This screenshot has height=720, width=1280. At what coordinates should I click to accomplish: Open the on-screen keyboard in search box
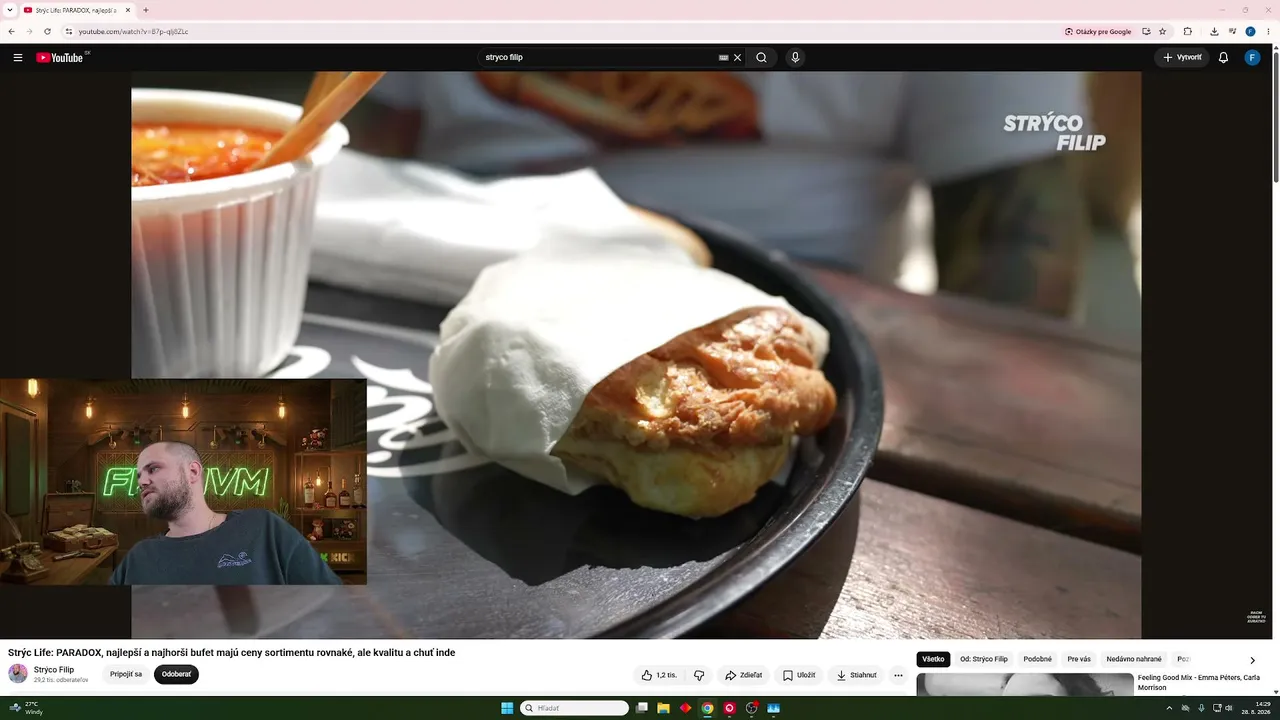(x=723, y=58)
